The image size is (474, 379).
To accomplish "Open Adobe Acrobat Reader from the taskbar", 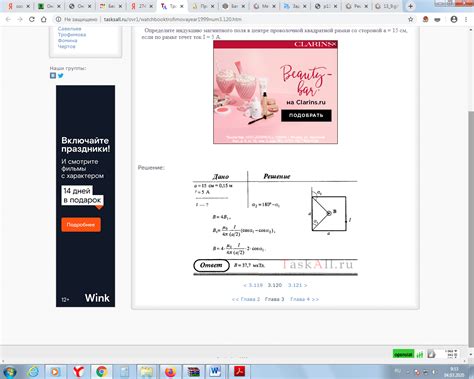I will 239,371.
